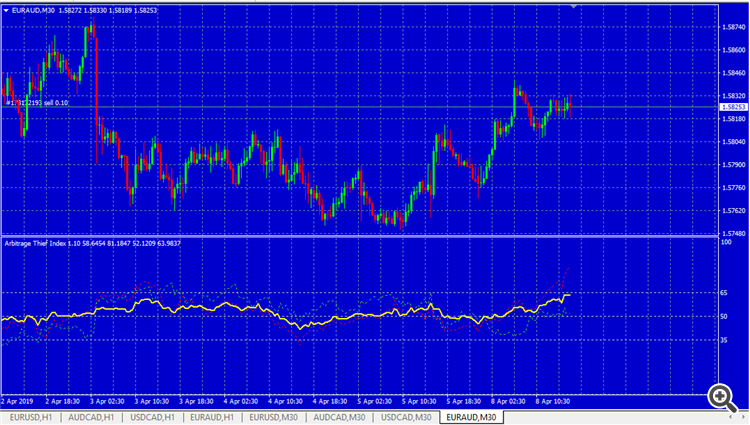750x425 pixels.
Task: Click price scale value 1.57620
Action: [734, 210]
